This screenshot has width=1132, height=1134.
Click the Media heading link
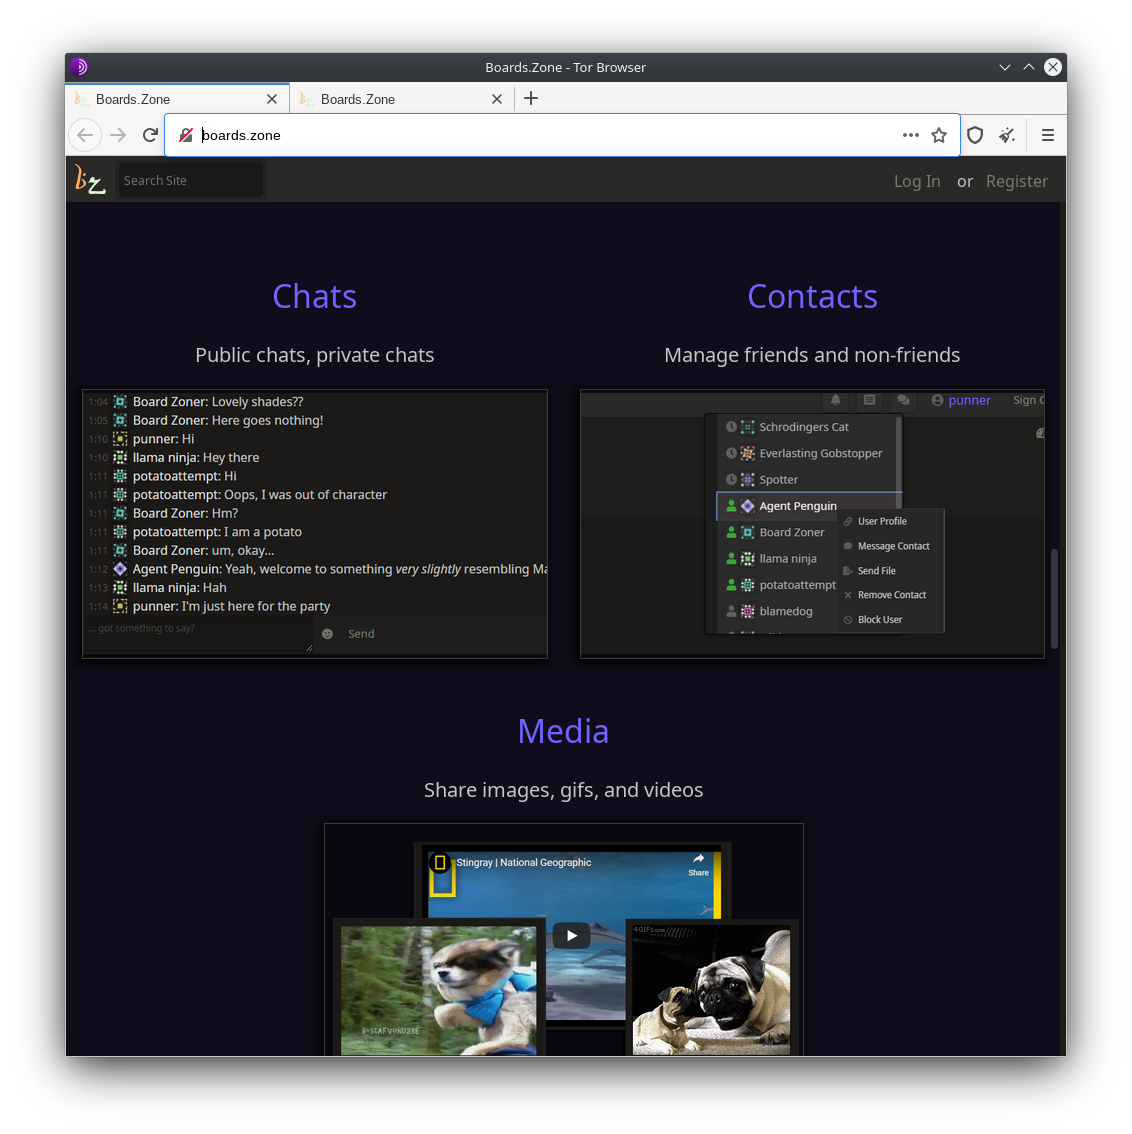point(563,731)
